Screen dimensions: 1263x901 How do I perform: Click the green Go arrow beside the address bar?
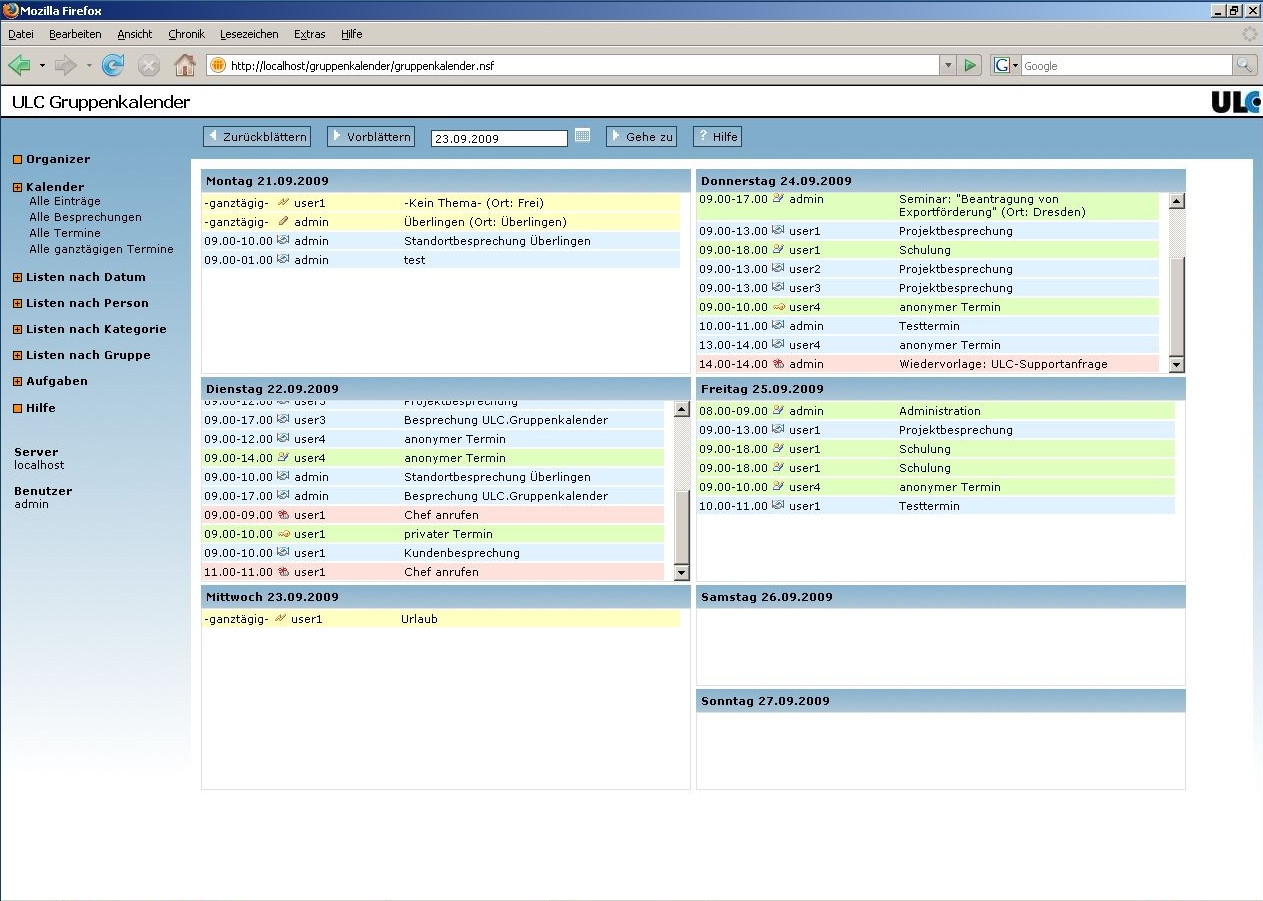(970, 65)
